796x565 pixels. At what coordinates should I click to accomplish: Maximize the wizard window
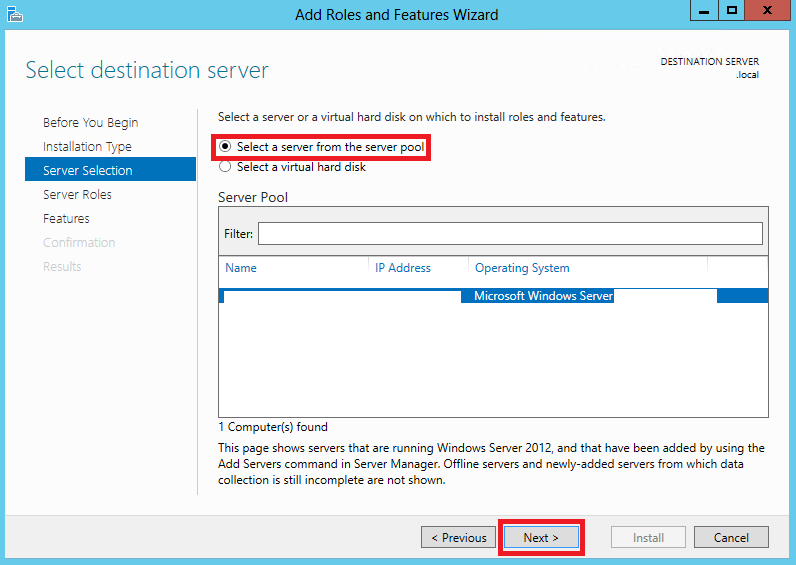[x=732, y=10]
